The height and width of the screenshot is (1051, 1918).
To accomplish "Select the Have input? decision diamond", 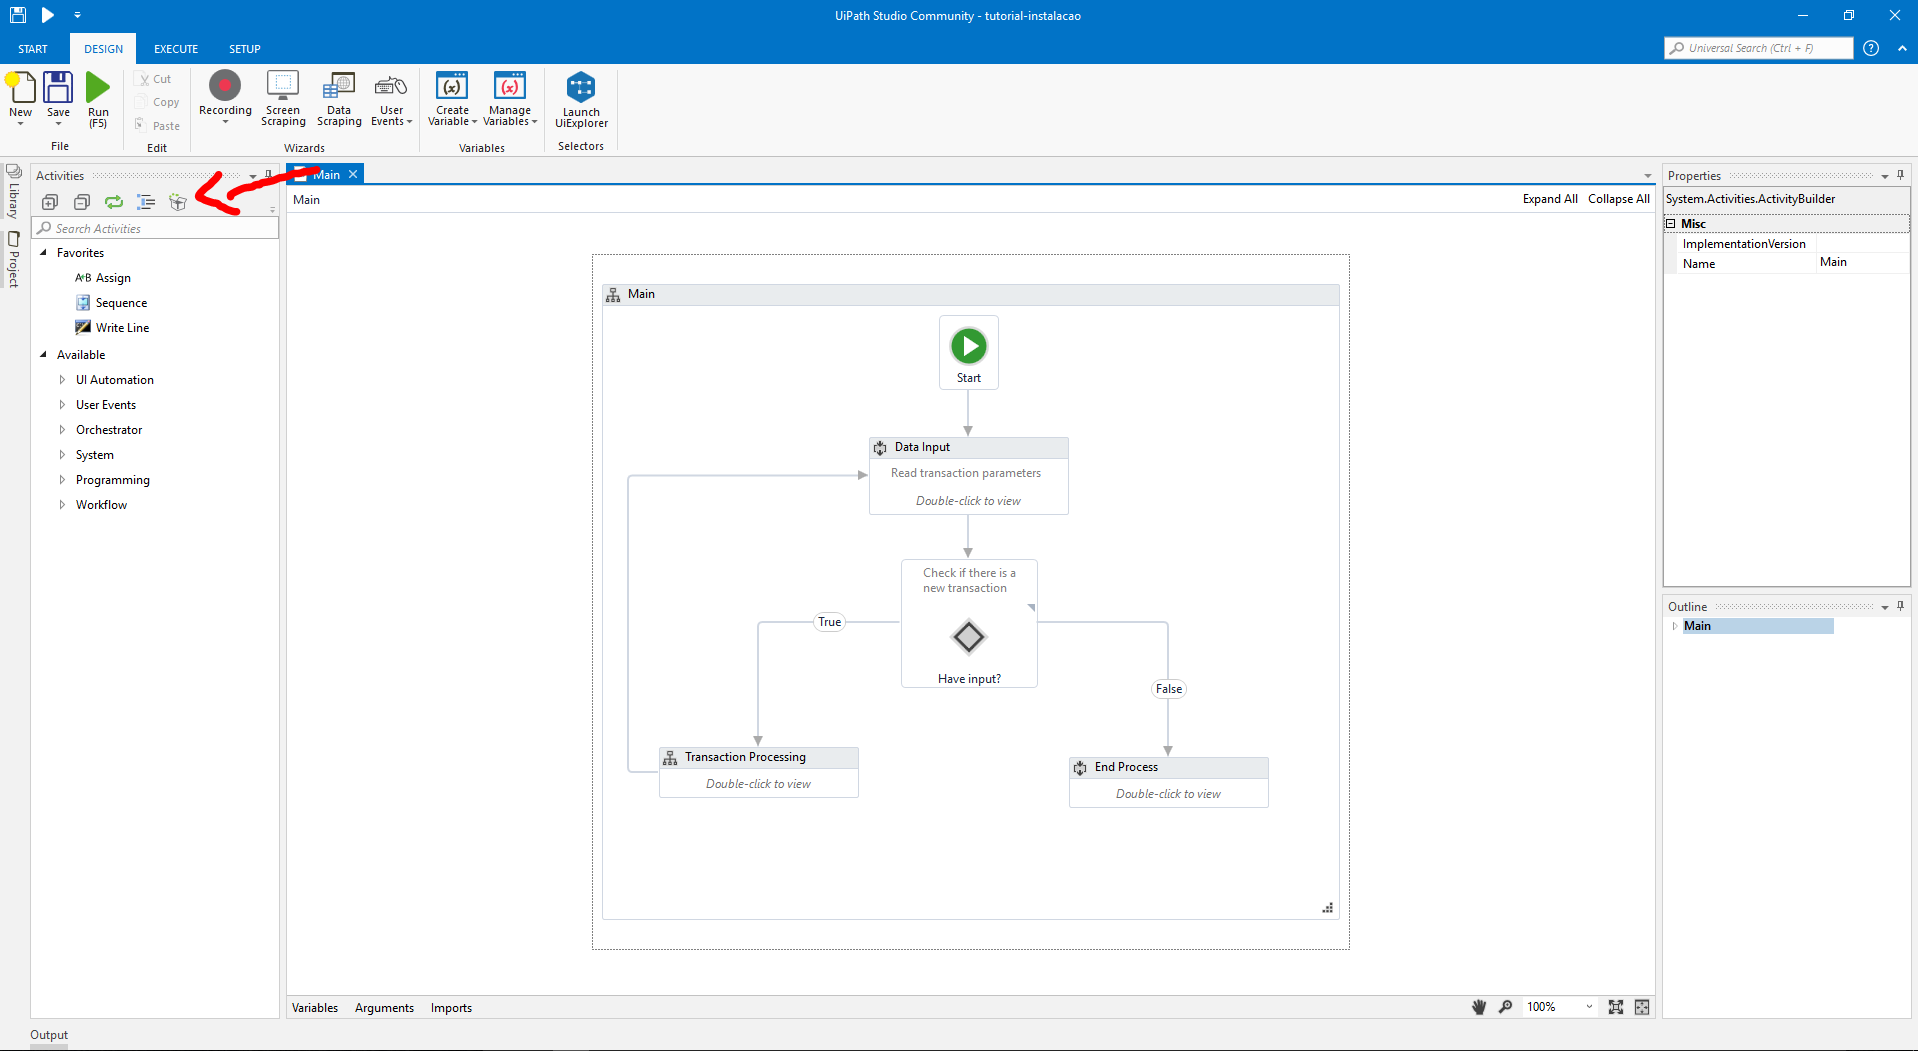I will [x=969, y=636].
